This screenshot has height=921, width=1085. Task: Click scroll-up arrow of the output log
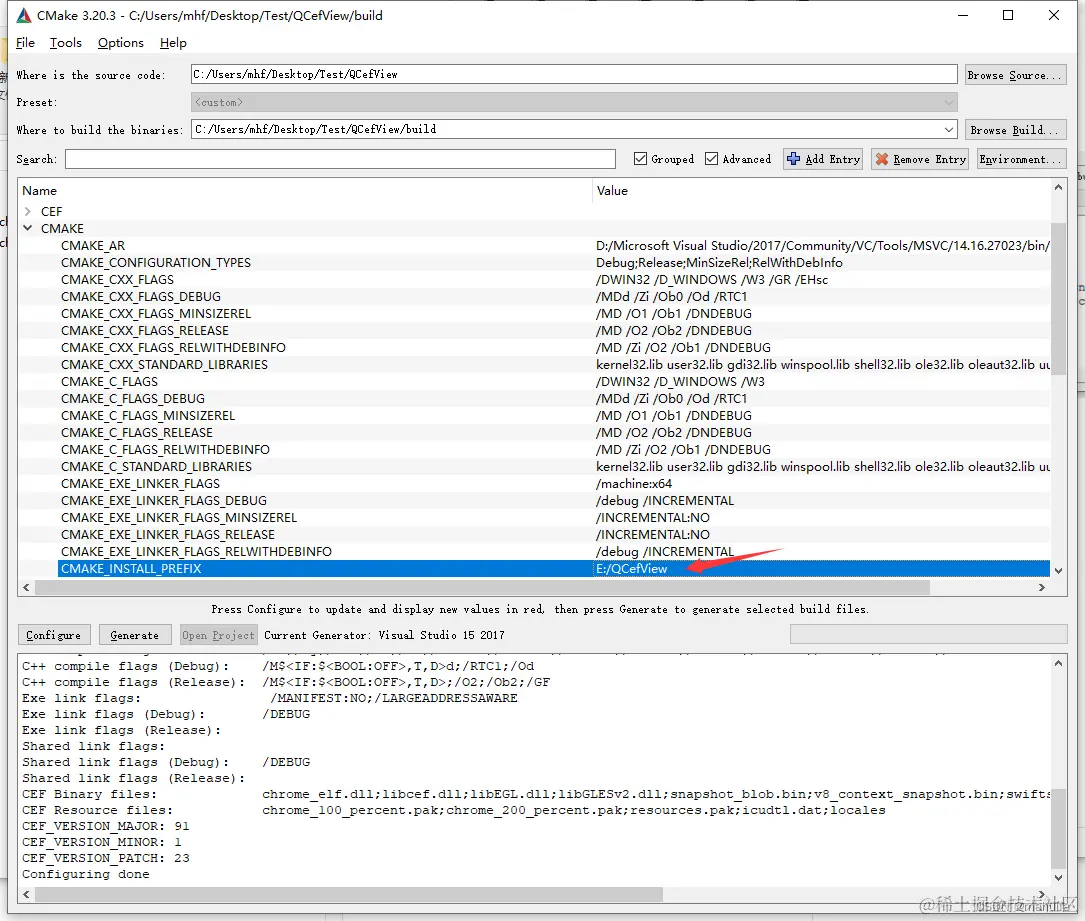point(1058,663)
